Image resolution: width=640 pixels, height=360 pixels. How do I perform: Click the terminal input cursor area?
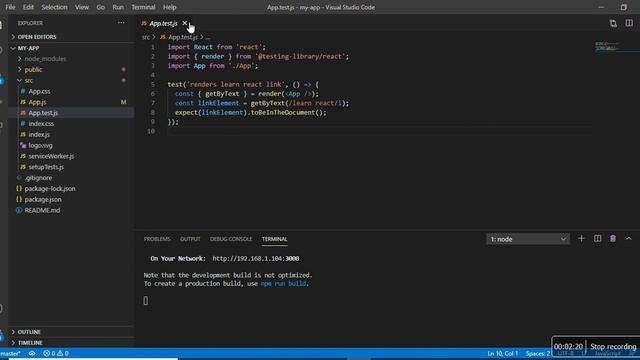point(146,301)
